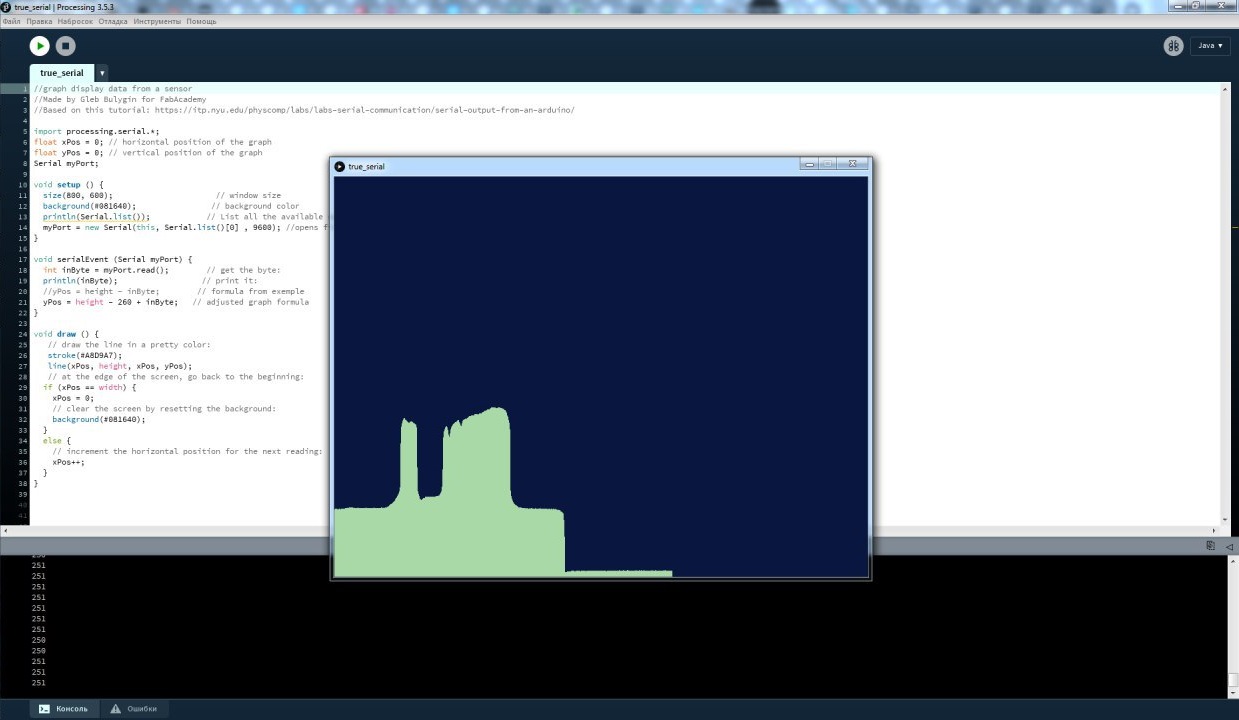Click the editor scrollbar down arrow
Viewport: 1239px width, 720px height.
(x=1224, y=519)
